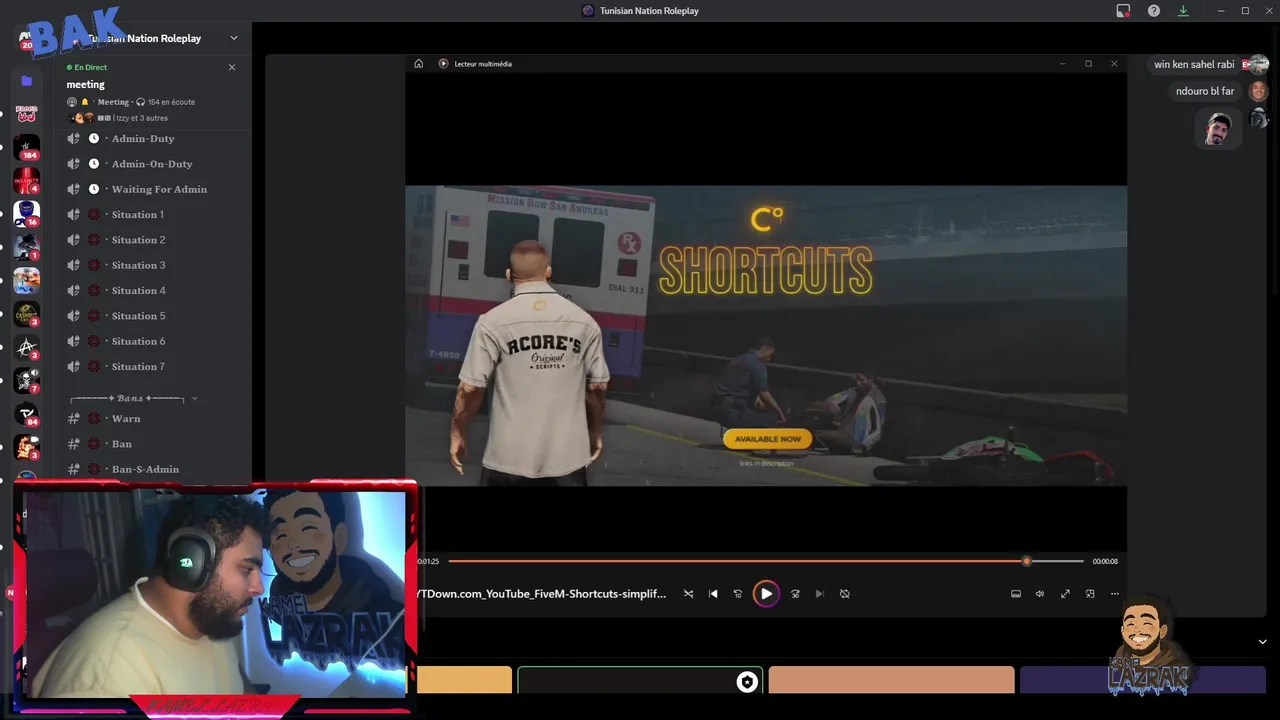
Task: Collapse the Bans channel category
Action: click(x=132, y=398)
